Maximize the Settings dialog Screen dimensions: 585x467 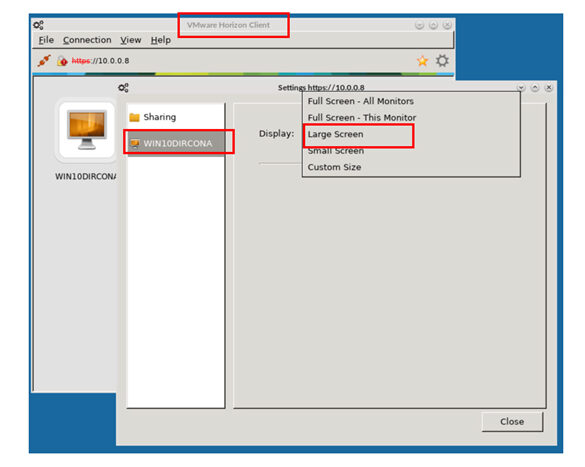pyautogui.click(x=535, y=88)
